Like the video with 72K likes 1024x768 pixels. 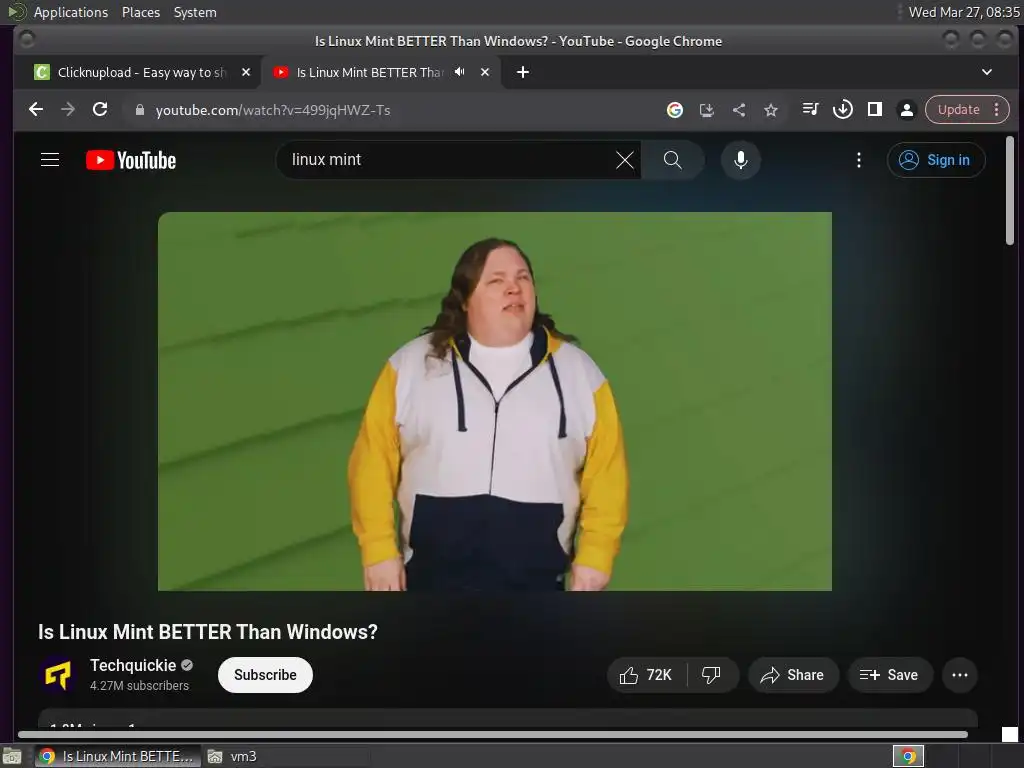tap(647, 675)
